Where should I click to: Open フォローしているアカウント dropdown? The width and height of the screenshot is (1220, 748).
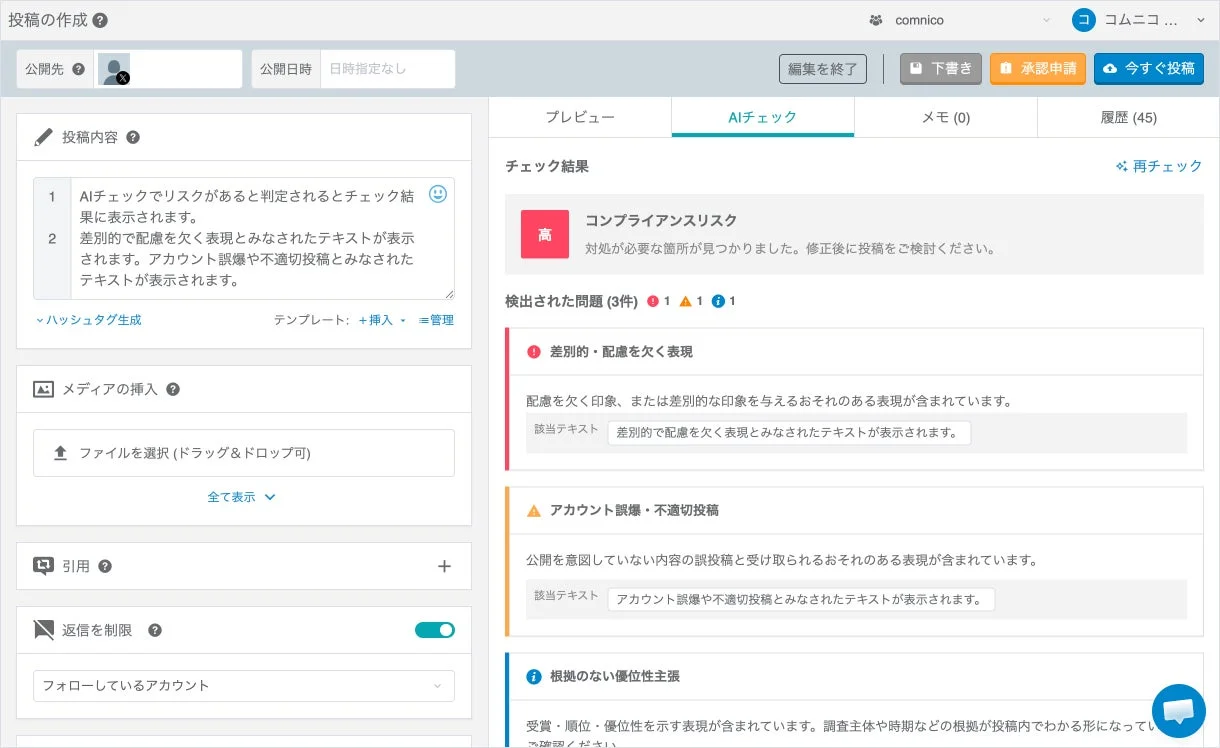tap(244, 686)
